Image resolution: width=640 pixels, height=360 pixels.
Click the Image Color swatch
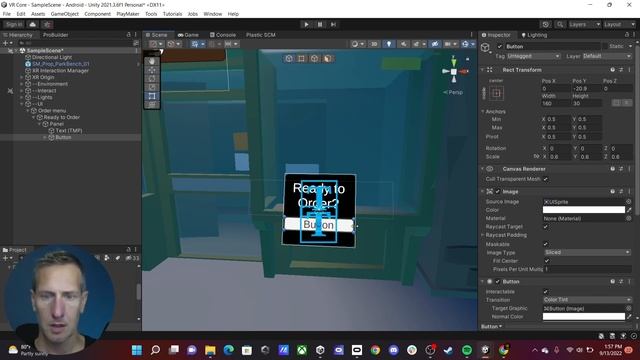[584, 210]
